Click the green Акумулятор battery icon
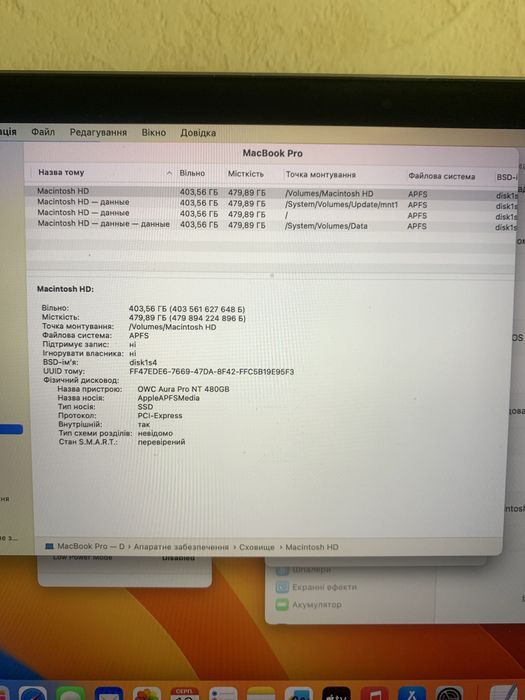The width and height of the screenshot is (525, 700). click(x=282, y=604)
